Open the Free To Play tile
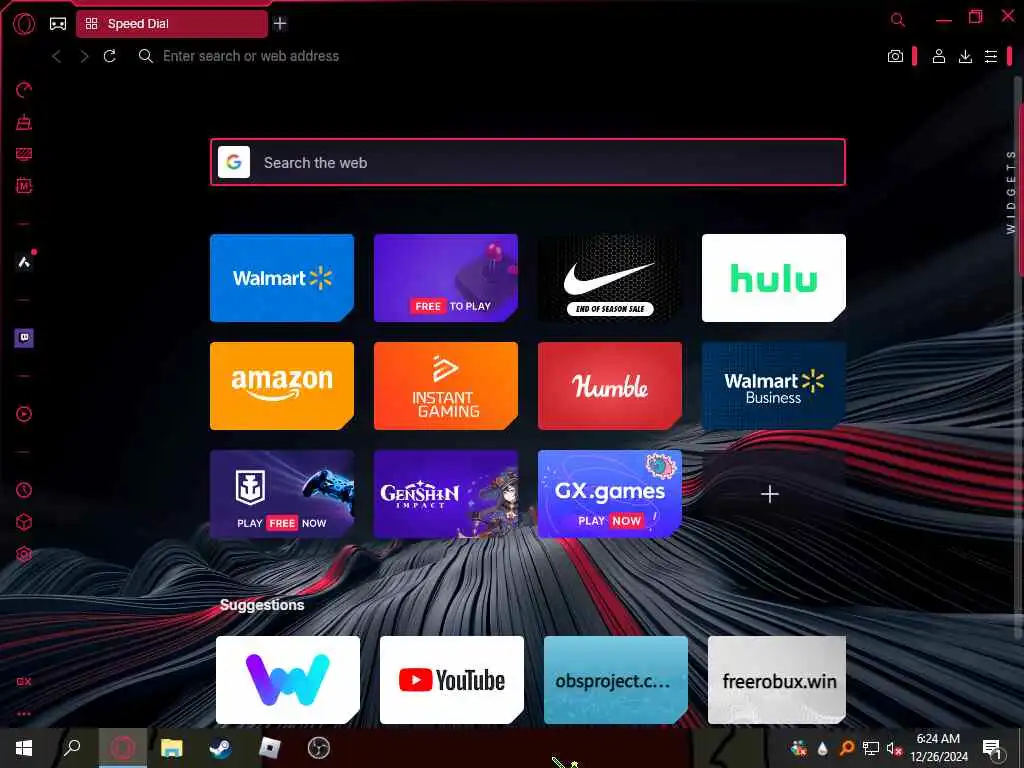The width and height of the screenshot is (1024, 768). pos(446,278)
